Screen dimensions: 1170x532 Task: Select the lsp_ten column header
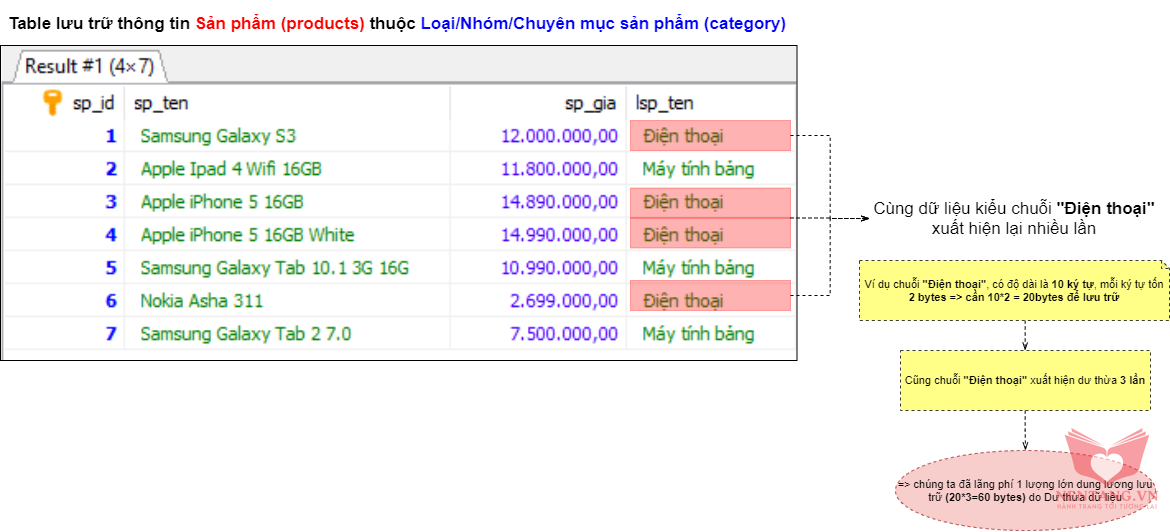coord(664,103)
